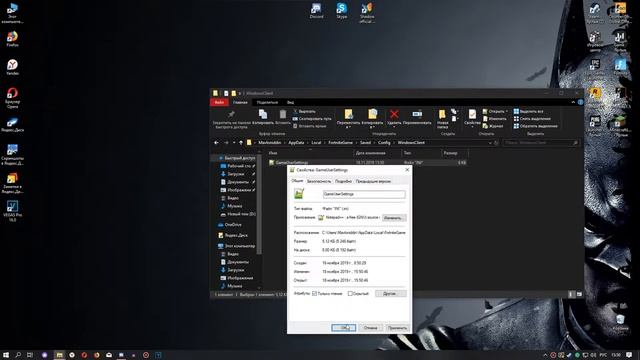Click the Paste shortcut (Вставить ярлык) command
Screen dimensions: 640x360
tap(310, 126)
